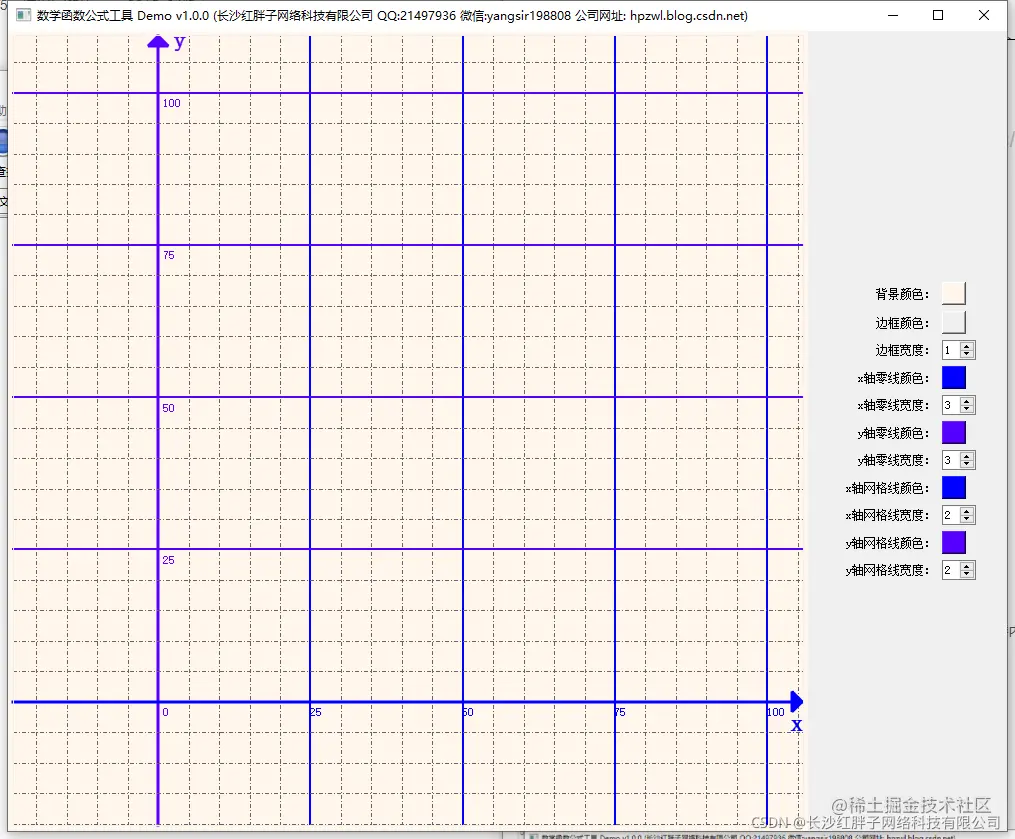This screenshot has width=1015, height=839.
Task: Maximize the 数学函数公式工具 window
Action: (938, 16)
